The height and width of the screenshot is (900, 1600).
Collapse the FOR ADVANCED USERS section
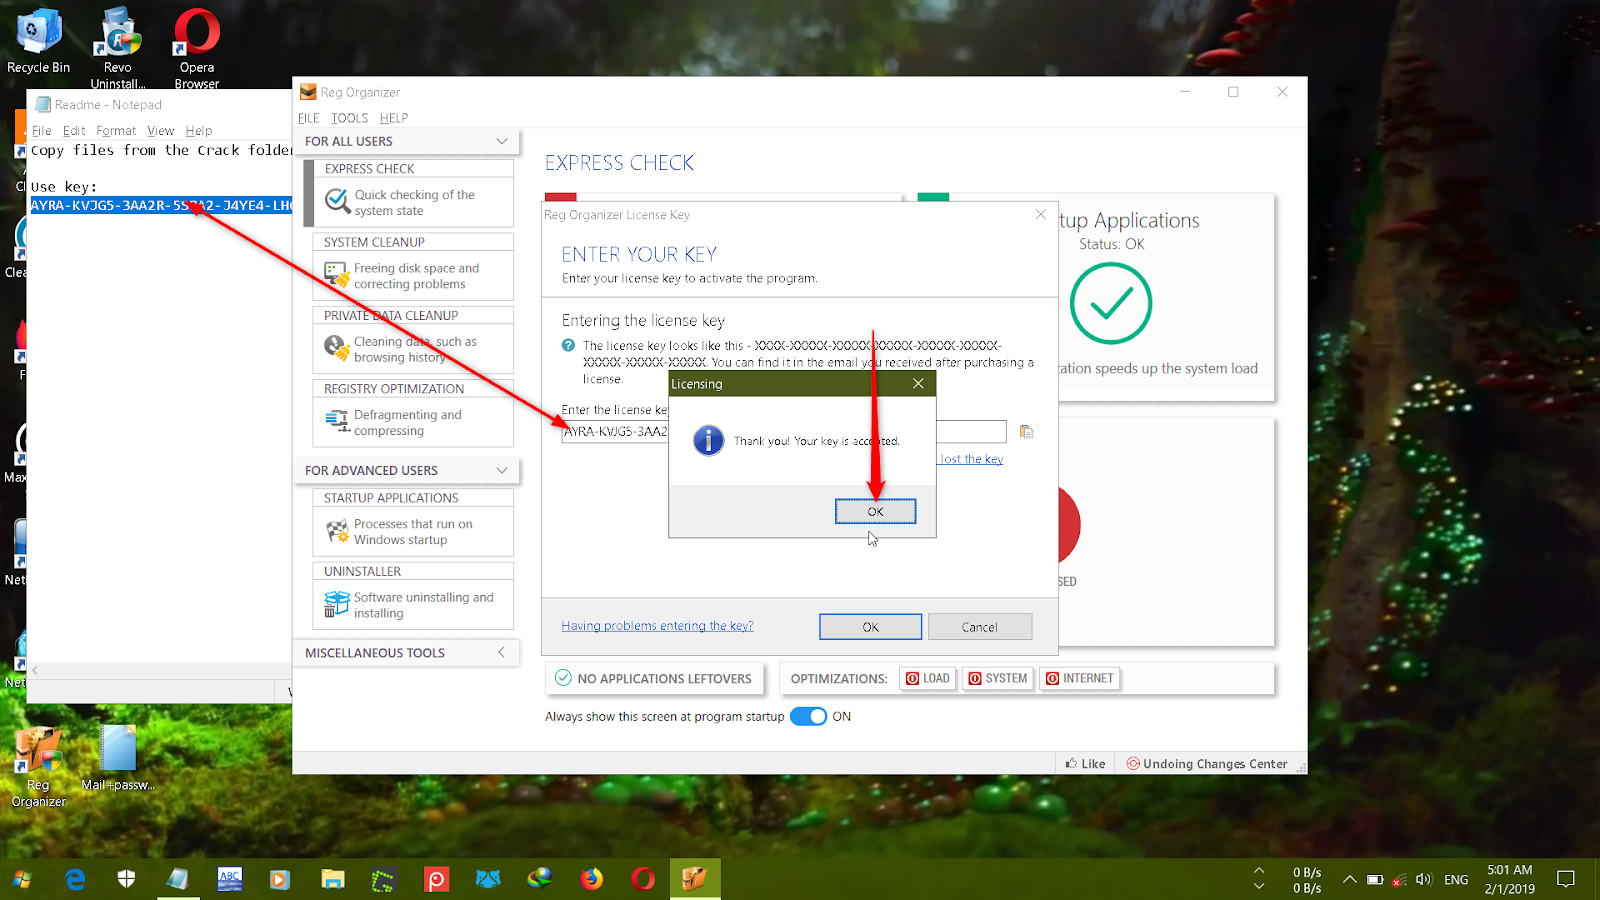502,470
